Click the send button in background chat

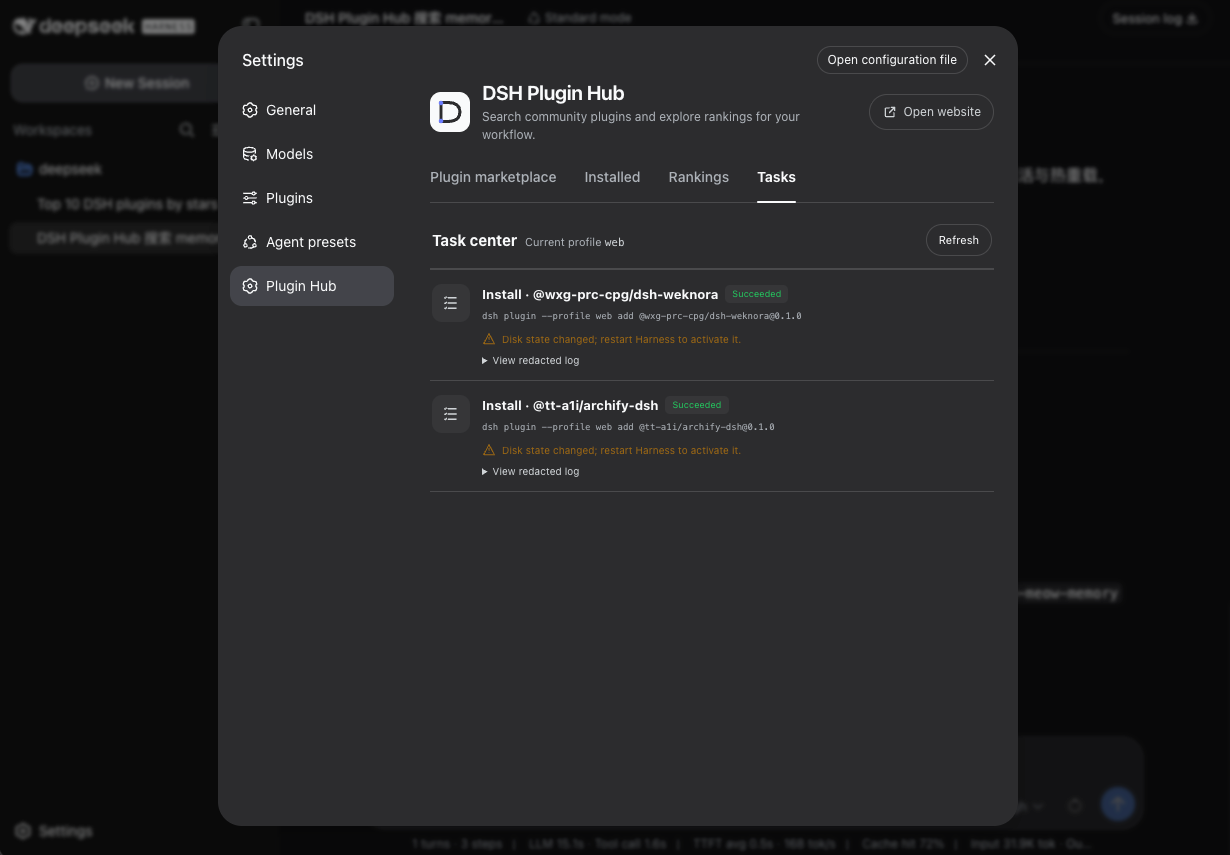tap(1117, 804)
